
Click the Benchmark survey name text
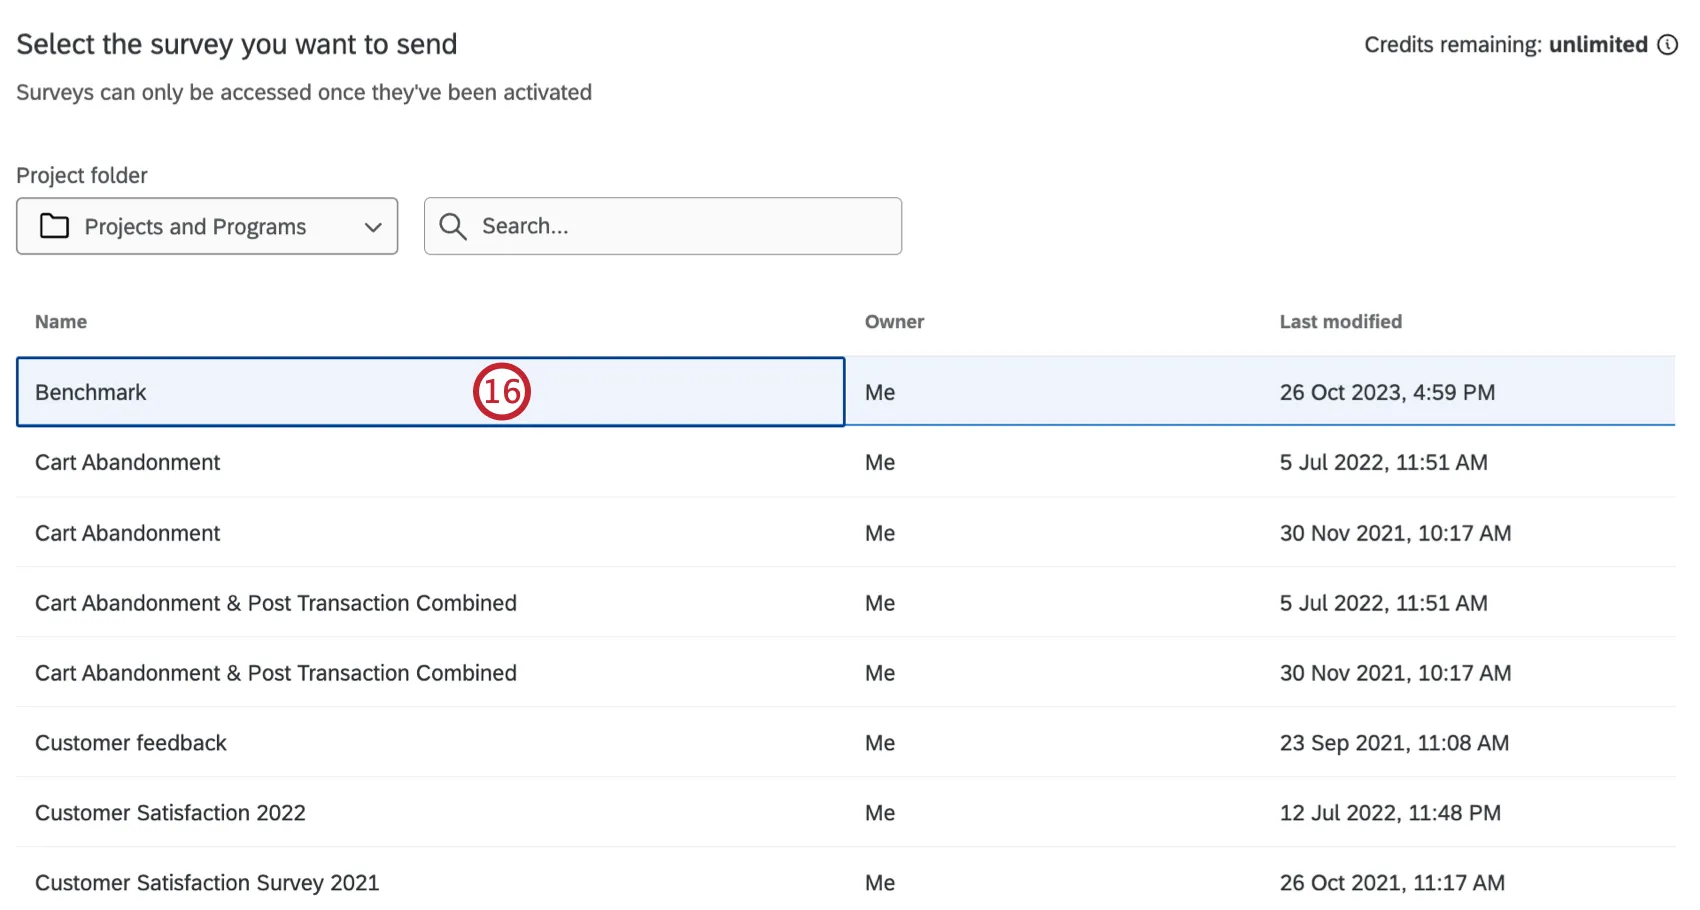(90, 392)
